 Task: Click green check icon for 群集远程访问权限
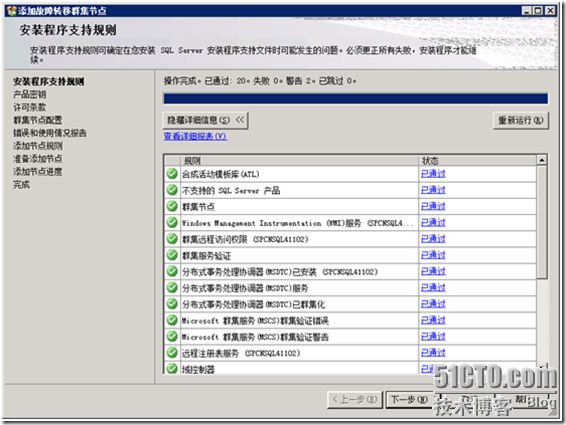[172, 239]
